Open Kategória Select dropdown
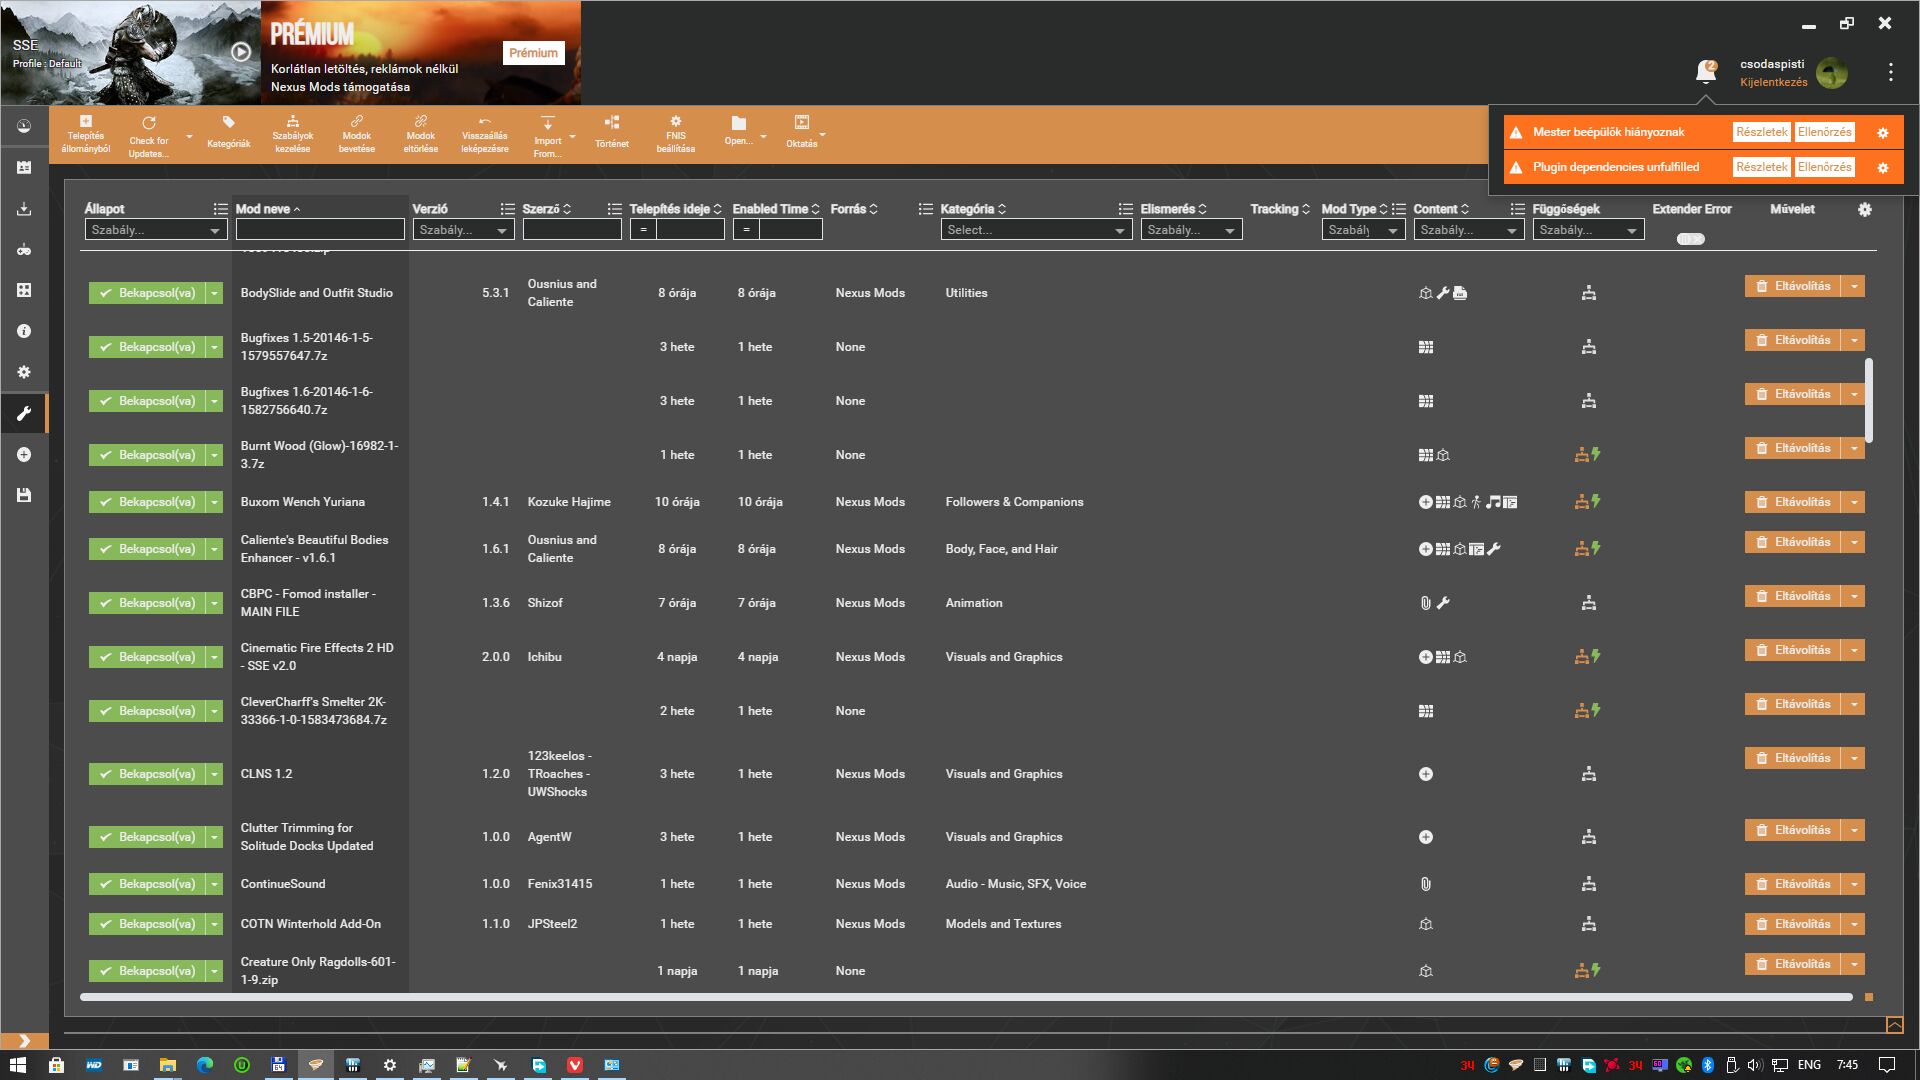 1036,230
